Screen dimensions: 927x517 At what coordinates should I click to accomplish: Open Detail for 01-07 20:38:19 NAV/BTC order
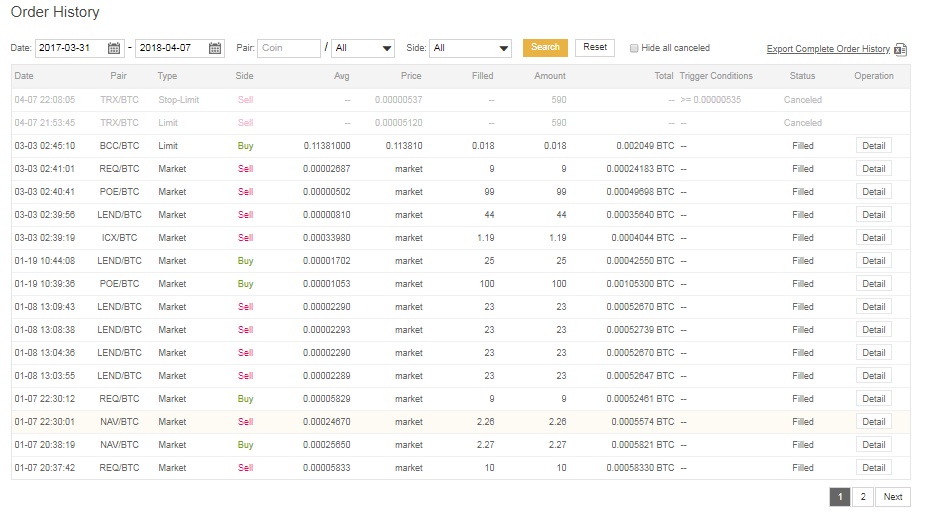[x=873, y=445]
